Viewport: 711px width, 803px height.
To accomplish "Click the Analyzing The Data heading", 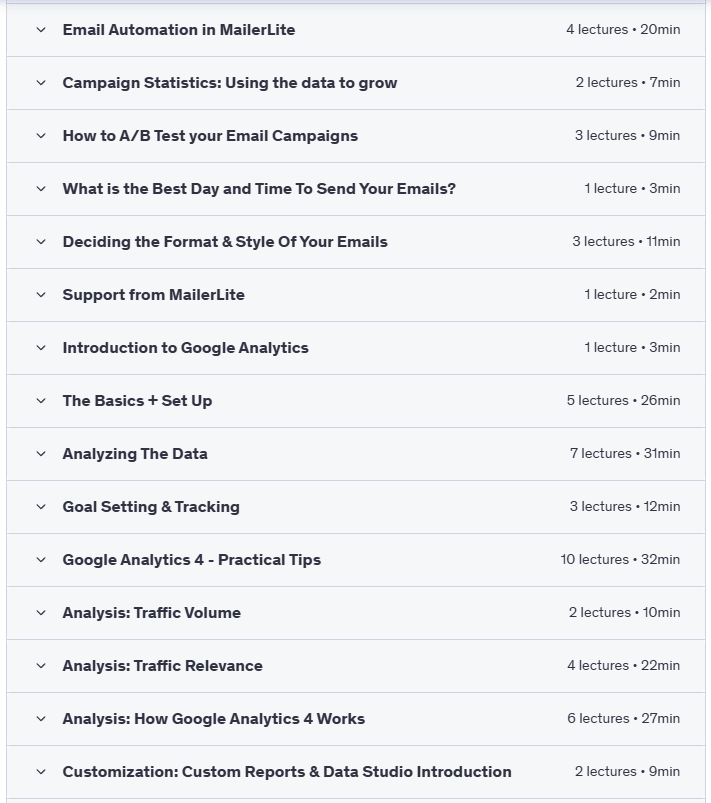I will (x=135, y=454).
